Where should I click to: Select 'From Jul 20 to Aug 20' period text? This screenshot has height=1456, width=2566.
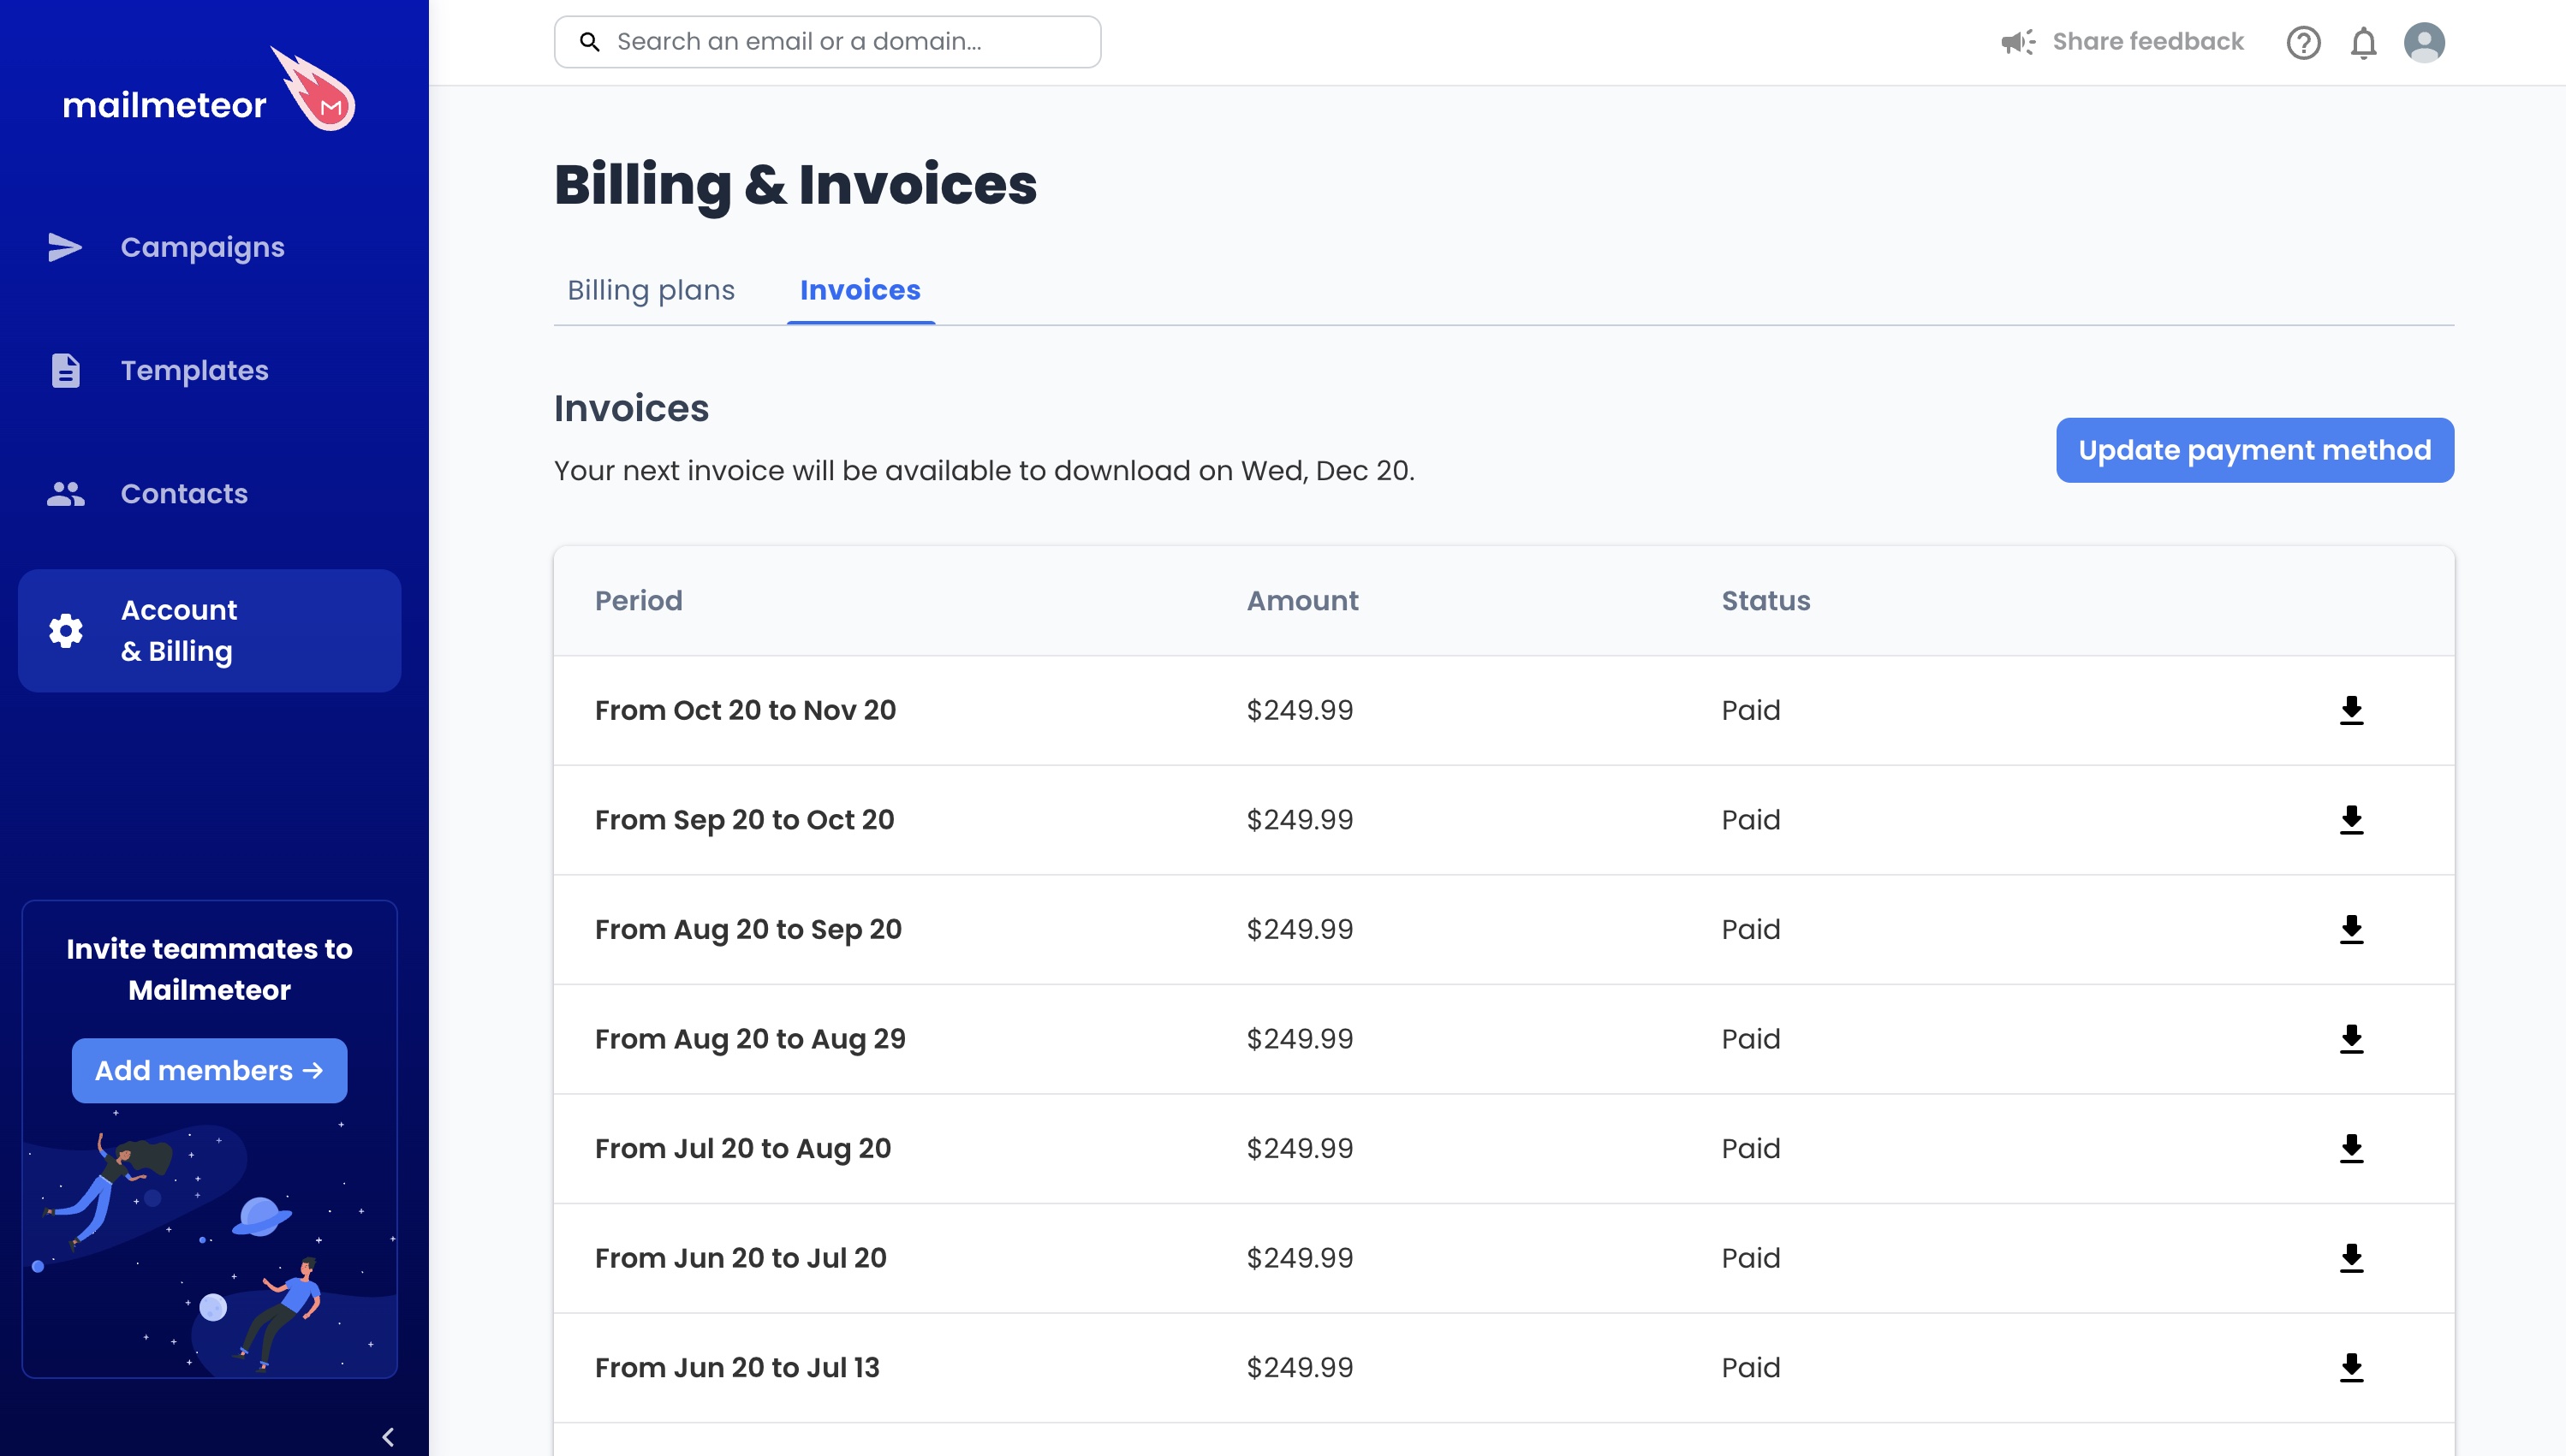click(743, 1148)
